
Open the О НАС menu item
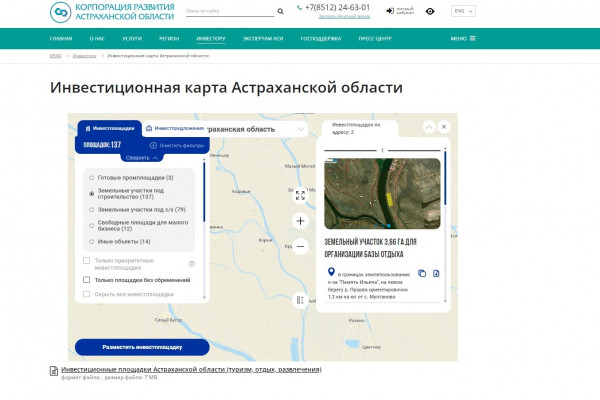pyautogui.click(x=97, y=39)
